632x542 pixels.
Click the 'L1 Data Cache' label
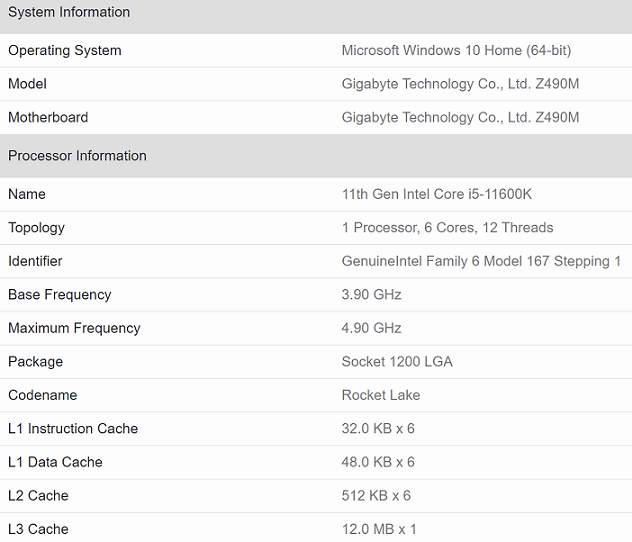(x=55, y=462)
